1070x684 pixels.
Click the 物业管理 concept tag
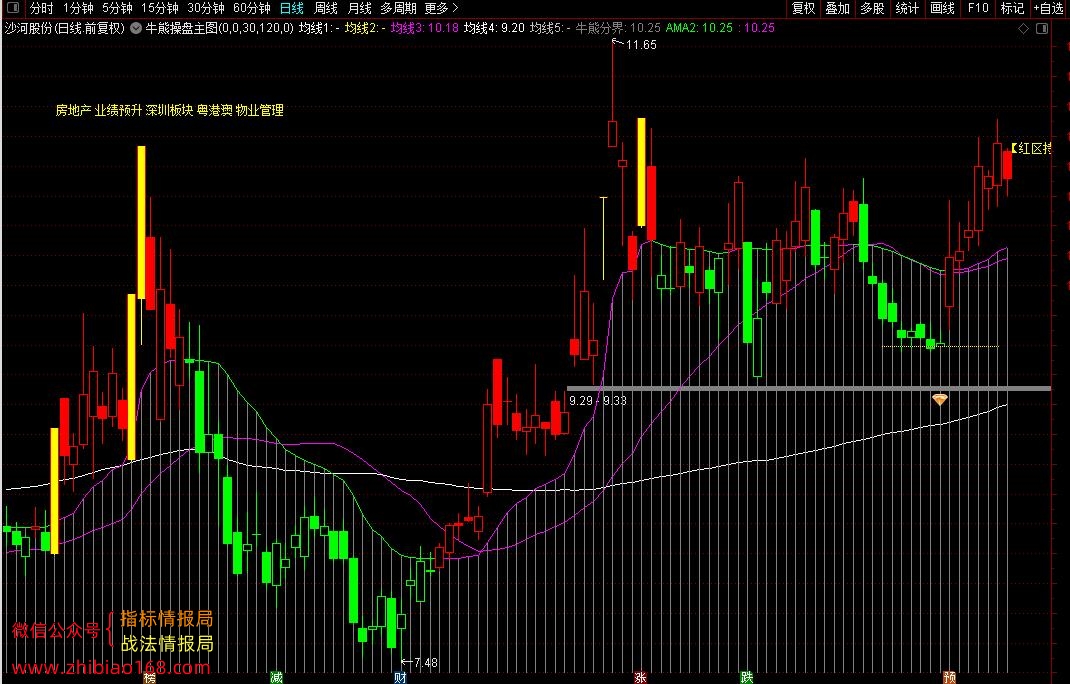pyautogui.click(x=259, y=110)
